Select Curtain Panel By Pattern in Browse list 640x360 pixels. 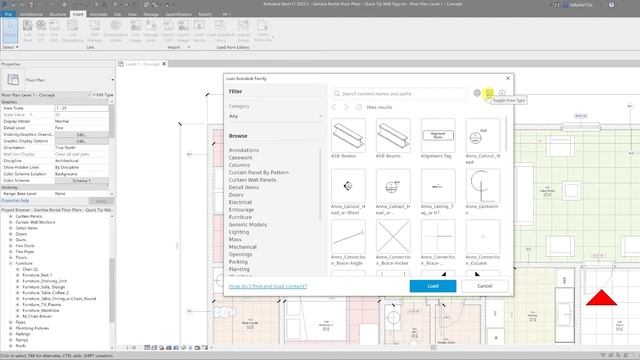(x=259, y=173)
